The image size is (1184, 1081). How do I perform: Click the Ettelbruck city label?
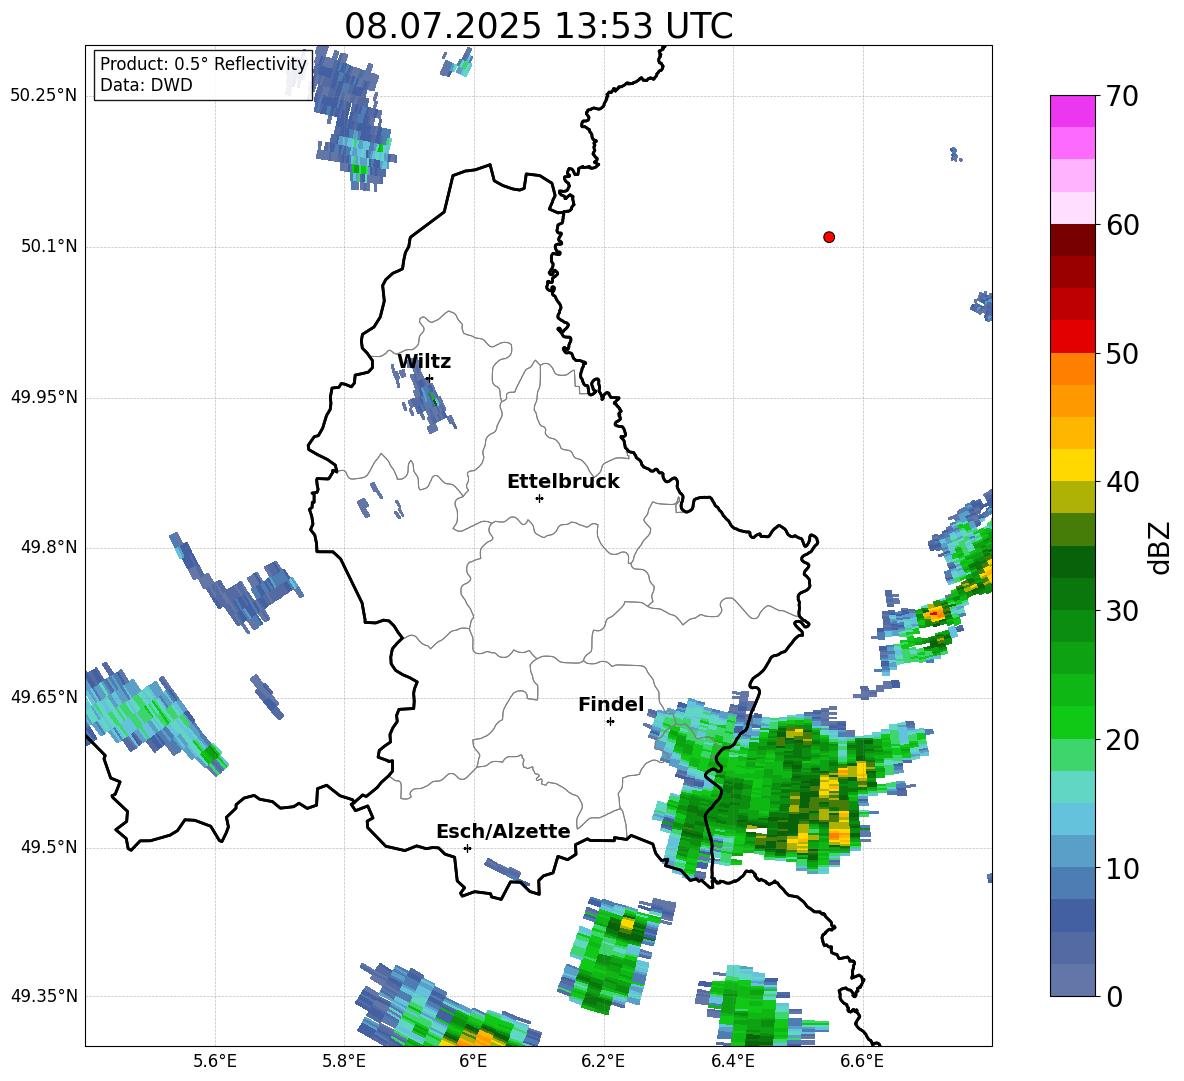[563, 482]
